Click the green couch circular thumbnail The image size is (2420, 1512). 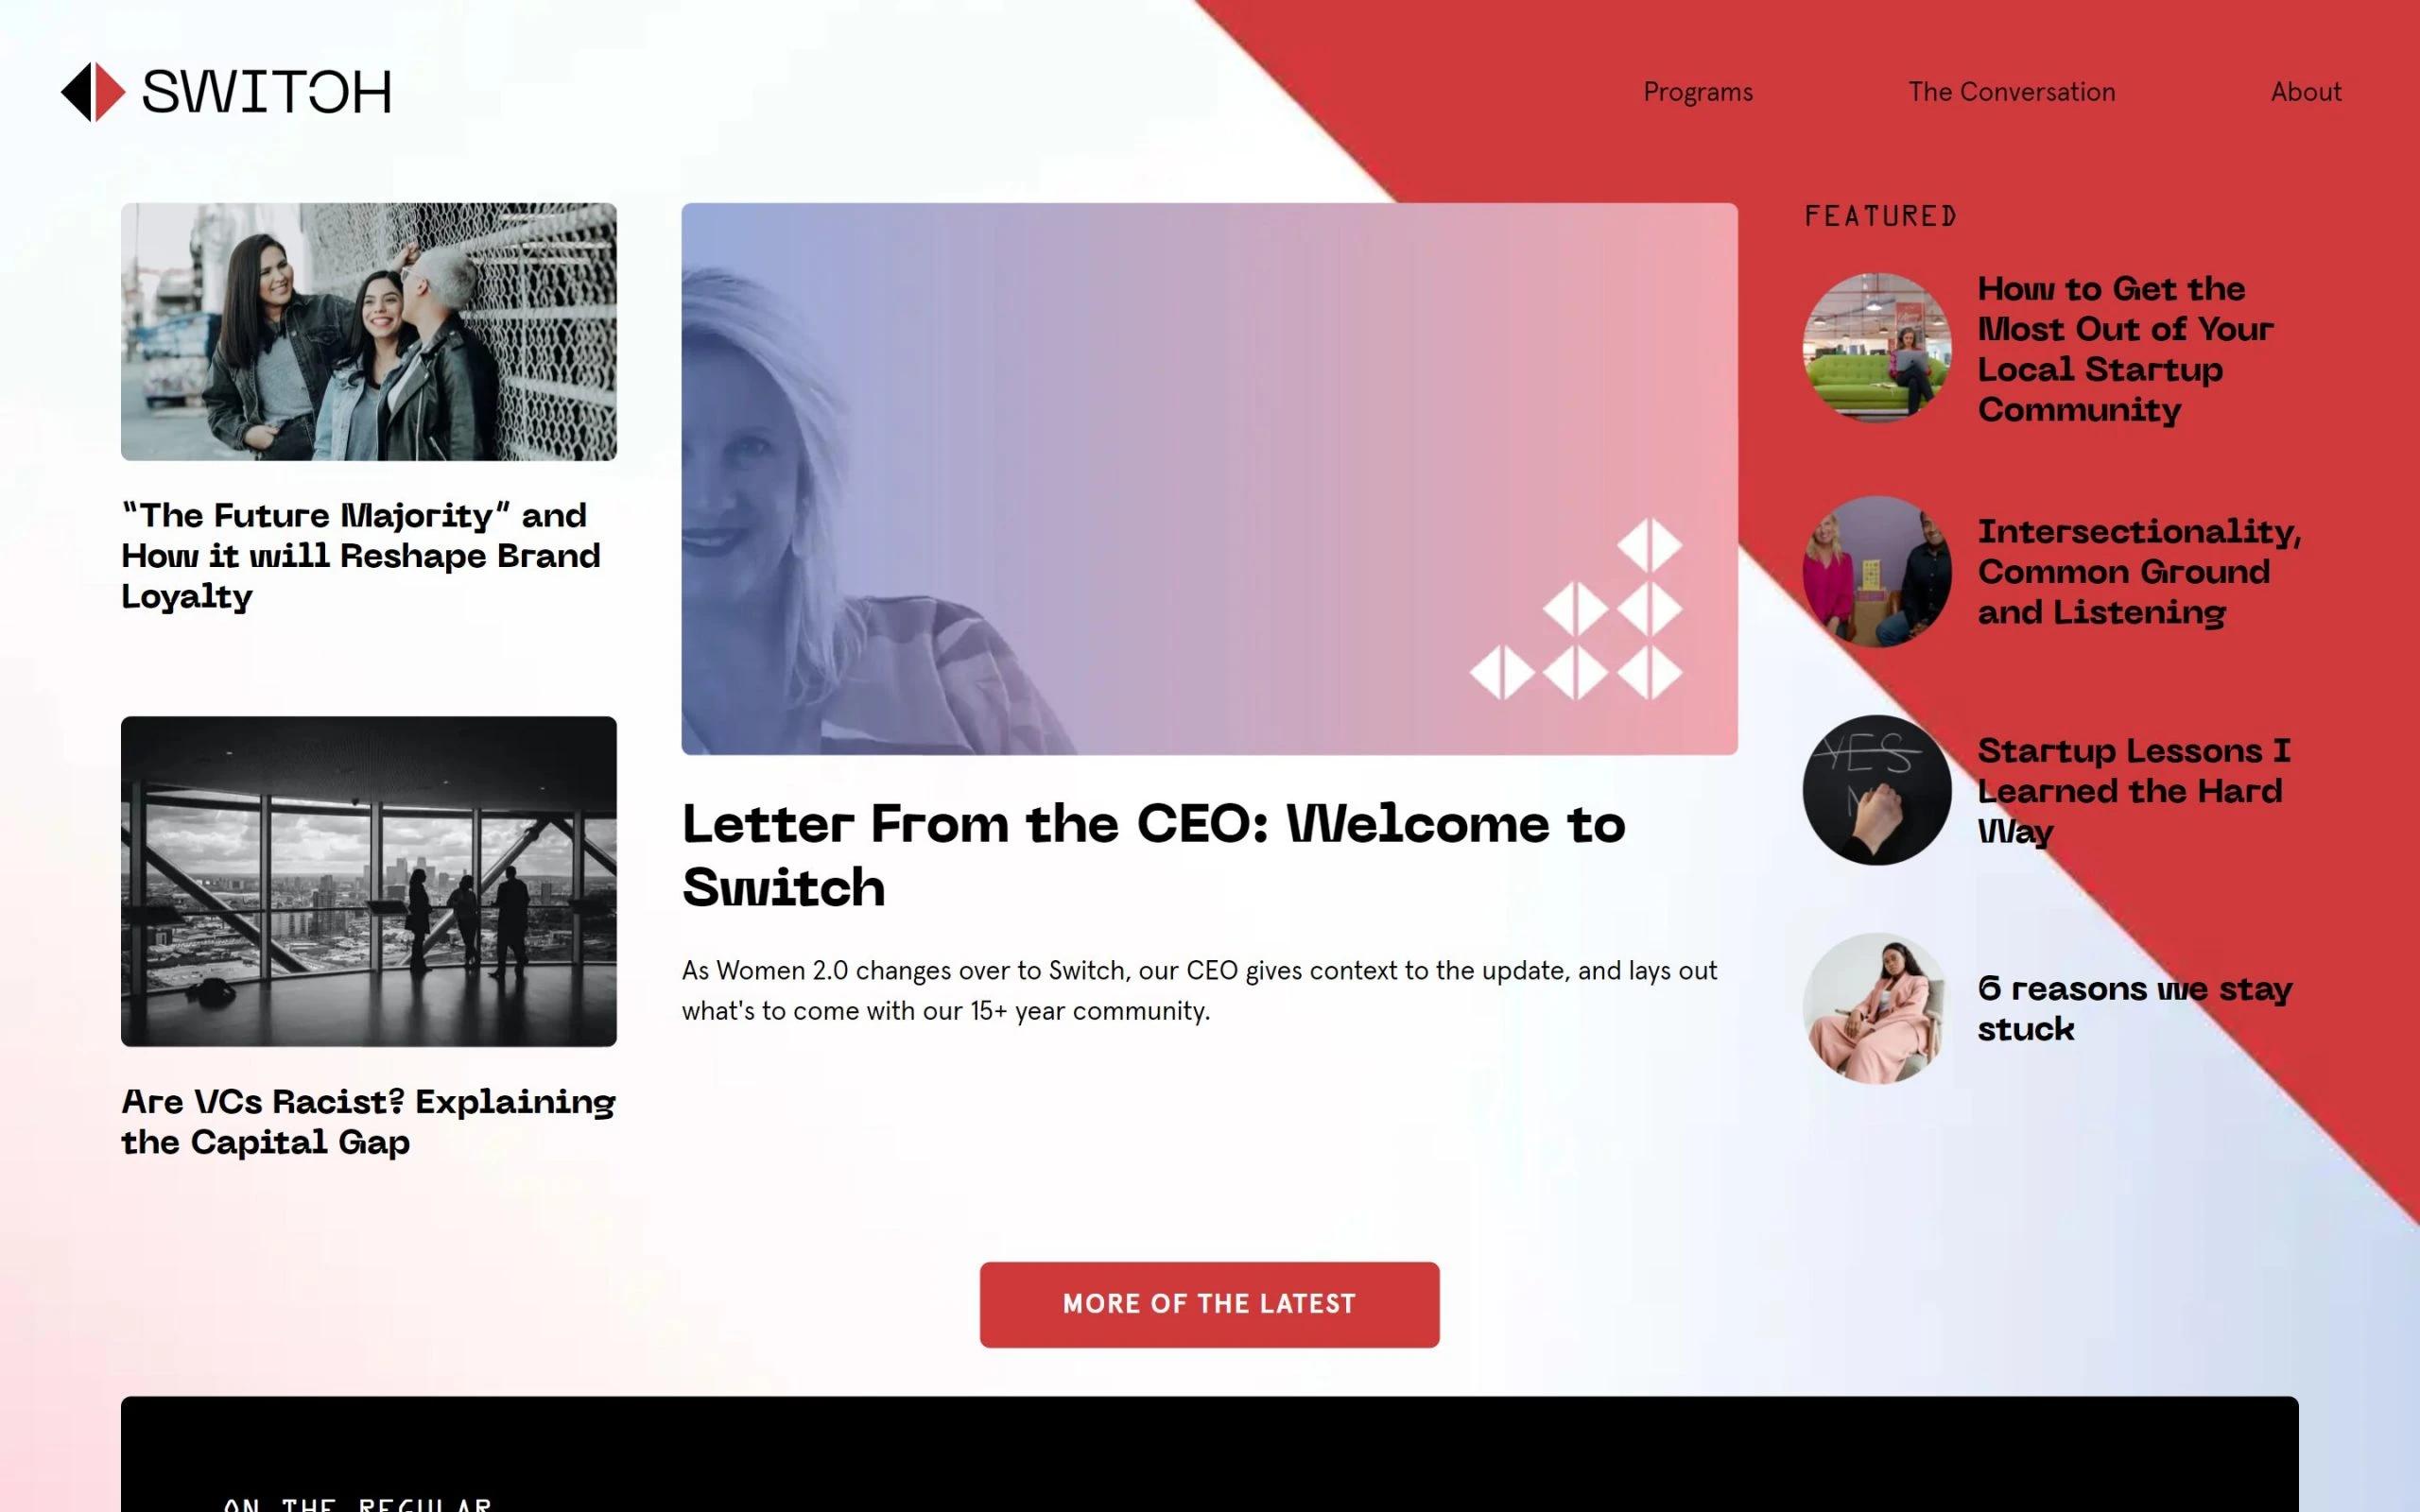pos(1877,348)
